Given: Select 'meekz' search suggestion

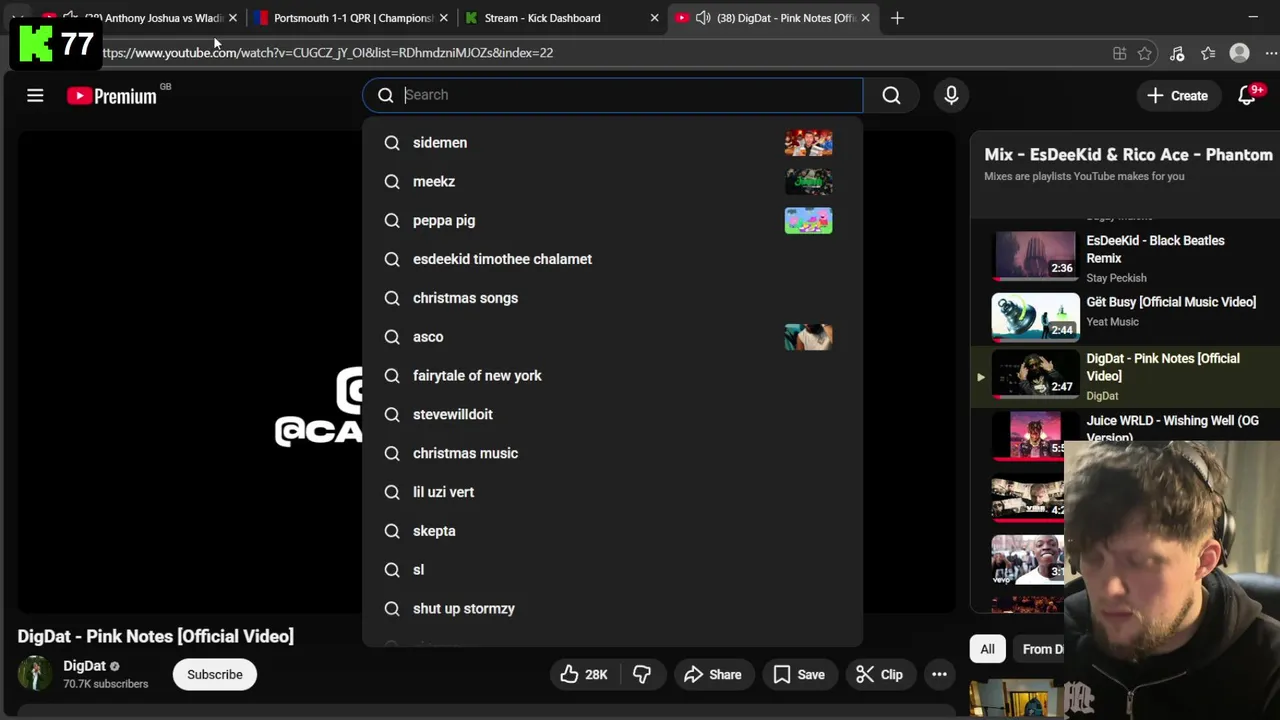Looking at the screenshot, I should [x=612, y=182].
